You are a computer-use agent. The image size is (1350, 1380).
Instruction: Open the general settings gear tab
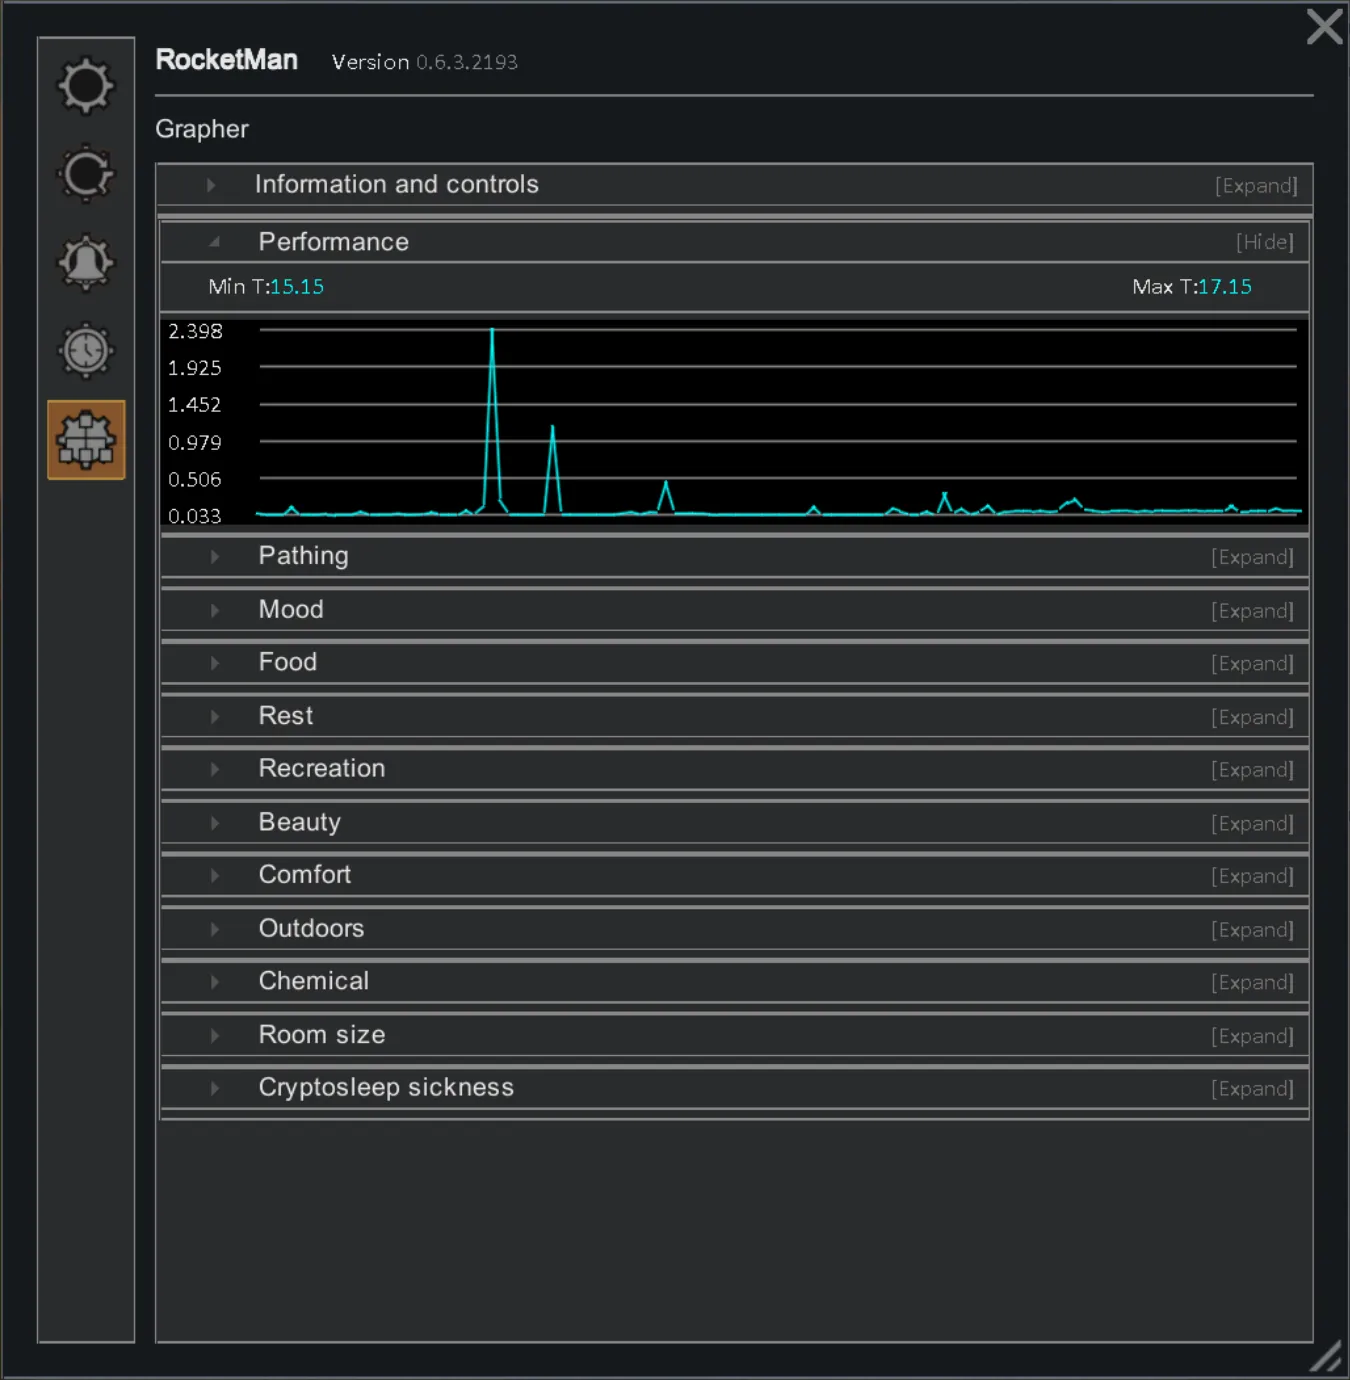pyautogui.click(x=86, y=86)
